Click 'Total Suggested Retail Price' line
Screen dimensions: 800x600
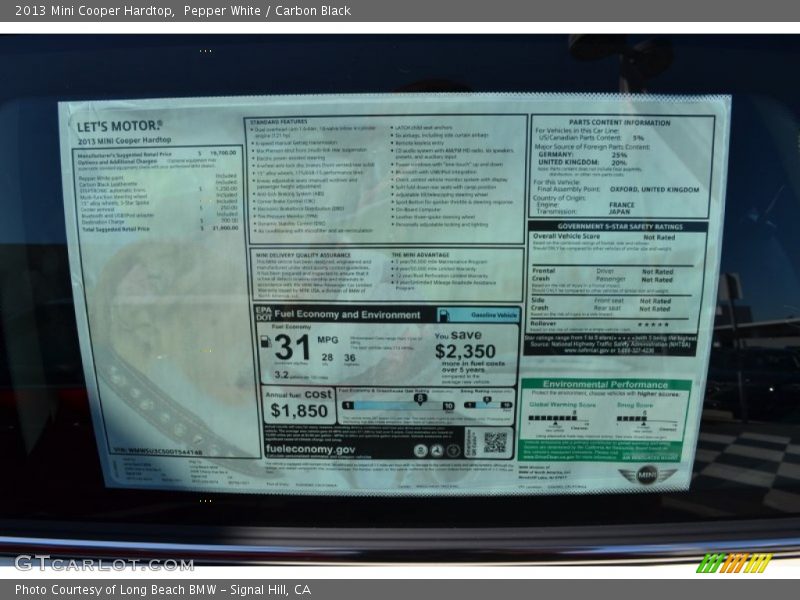[159, 229]
